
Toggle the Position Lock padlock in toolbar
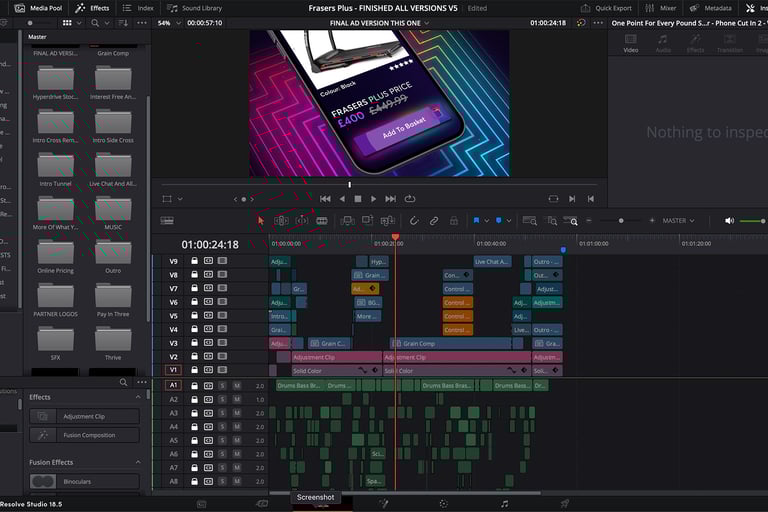[x=454, y=221]
